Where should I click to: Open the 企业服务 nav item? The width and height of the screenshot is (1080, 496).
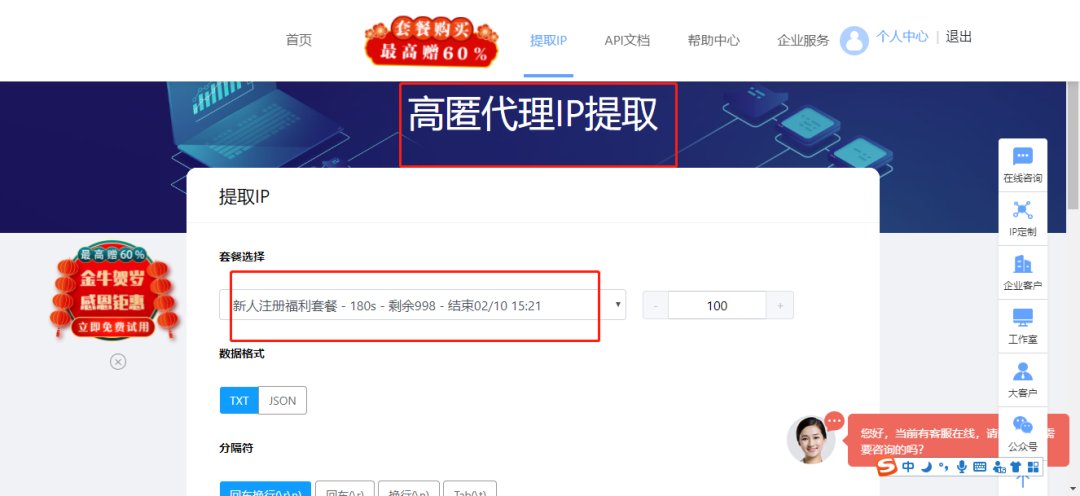[x=803, y=40]
